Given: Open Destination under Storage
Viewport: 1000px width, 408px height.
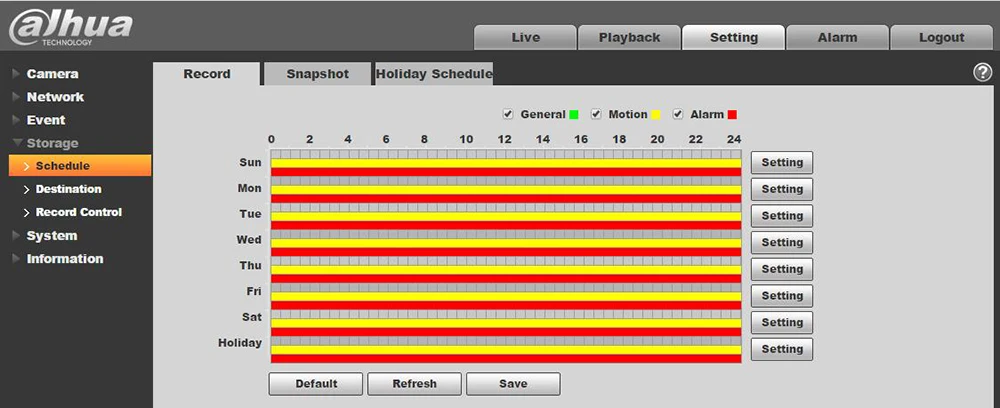Looking at the screenshot, I should coord(68,189).
